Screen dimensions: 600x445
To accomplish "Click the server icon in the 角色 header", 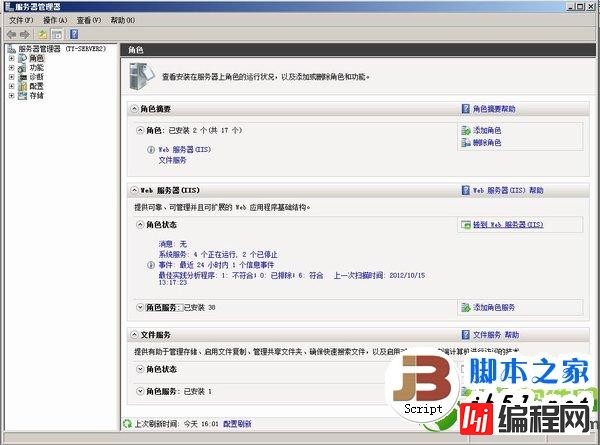I will coord(141,77).
